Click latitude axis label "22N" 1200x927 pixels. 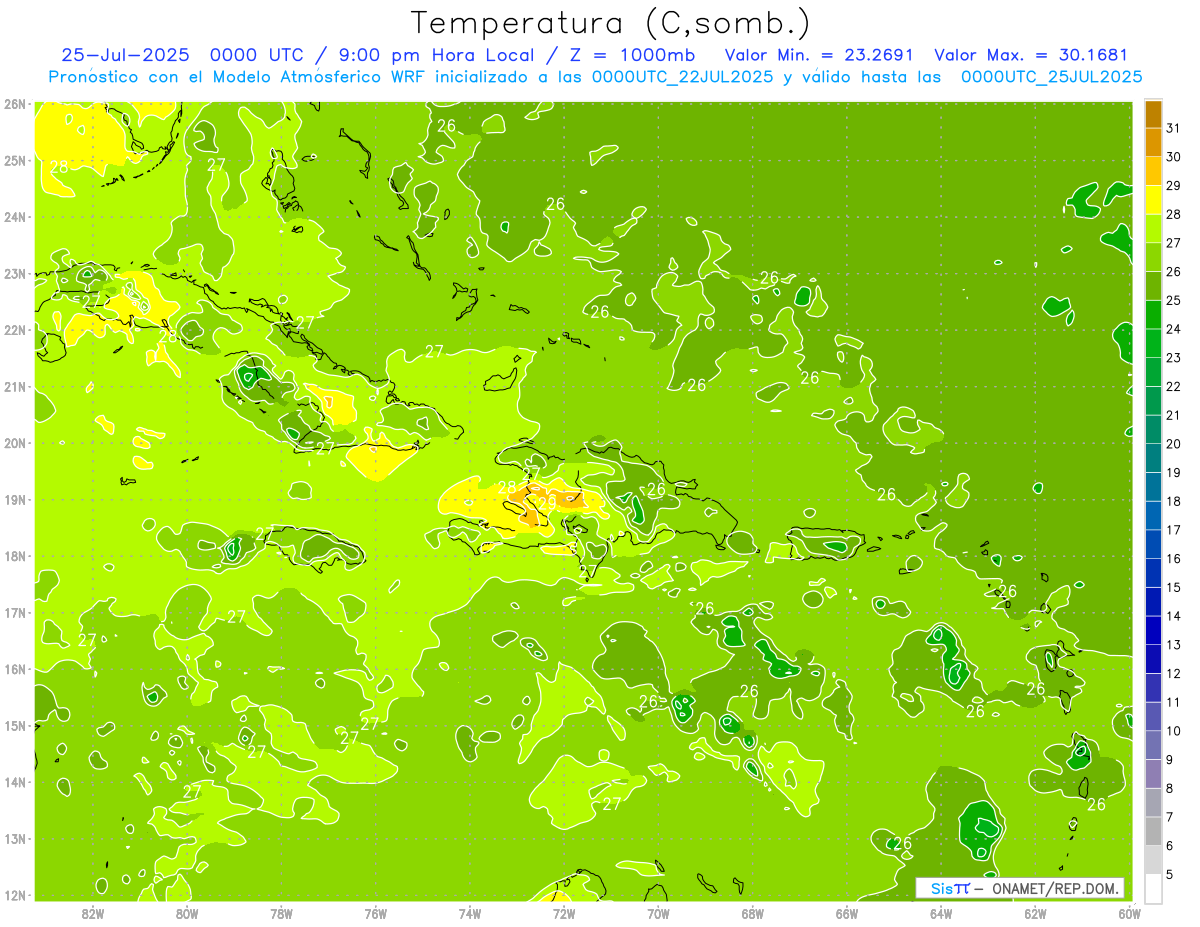click(x=15, y=330)
